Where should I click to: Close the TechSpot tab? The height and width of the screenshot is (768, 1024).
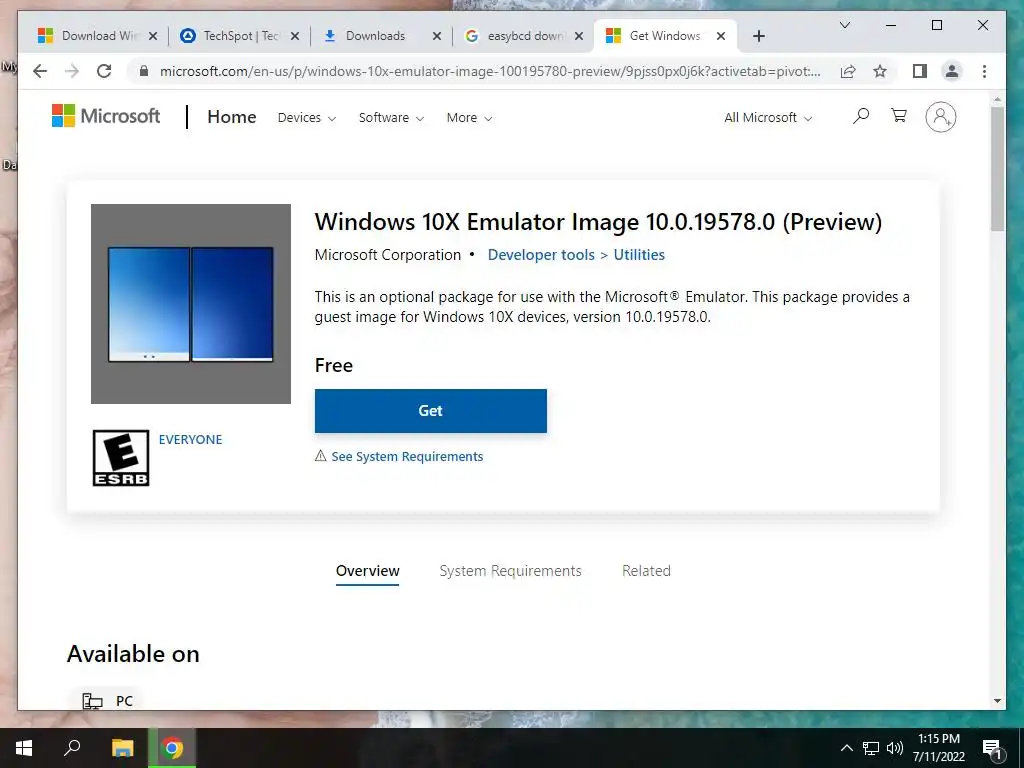(x=295, y=36)
